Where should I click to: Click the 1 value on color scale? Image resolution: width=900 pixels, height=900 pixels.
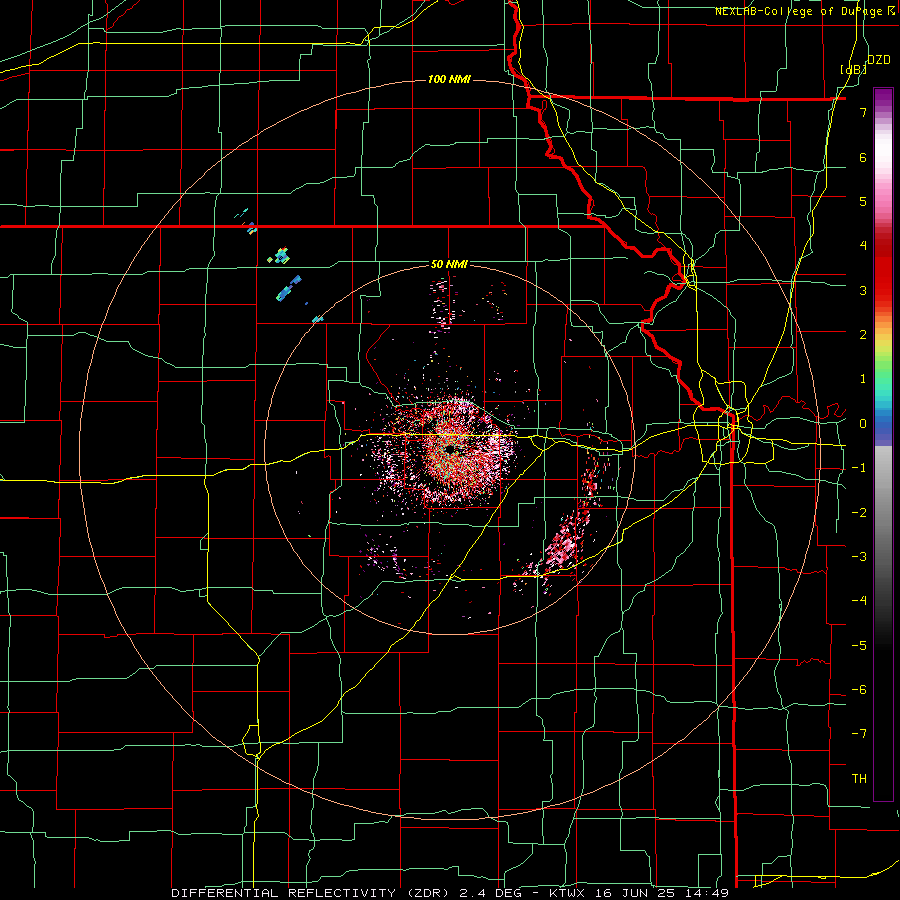(x=863, y=379)
